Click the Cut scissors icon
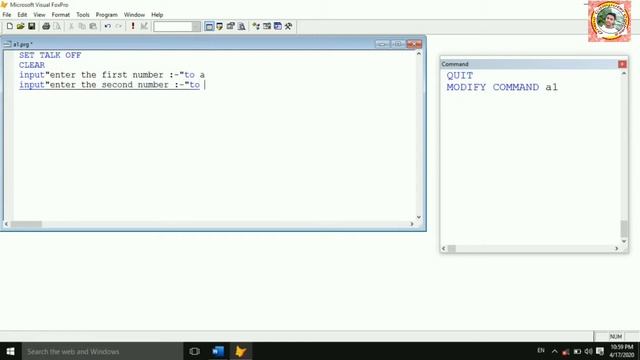640x360 pixels. tap(71, 27)
